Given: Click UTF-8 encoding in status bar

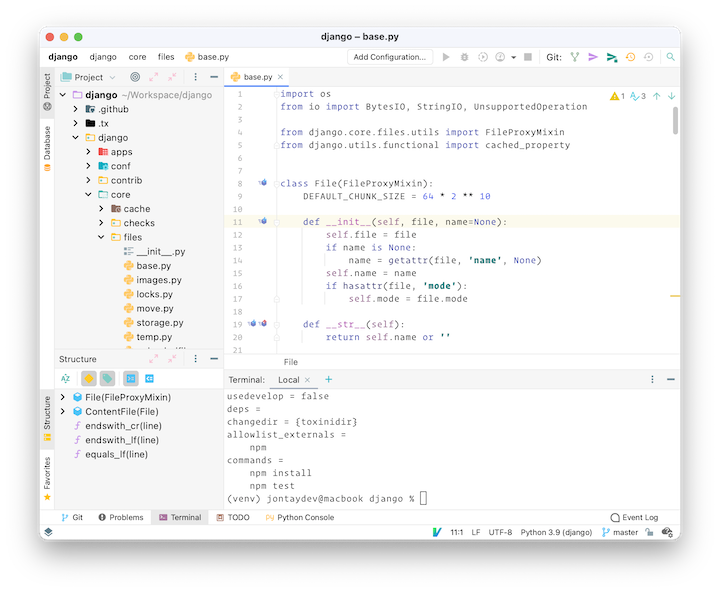Looking at the screenshot, I should pyautogui.click(x=500, y=532).
